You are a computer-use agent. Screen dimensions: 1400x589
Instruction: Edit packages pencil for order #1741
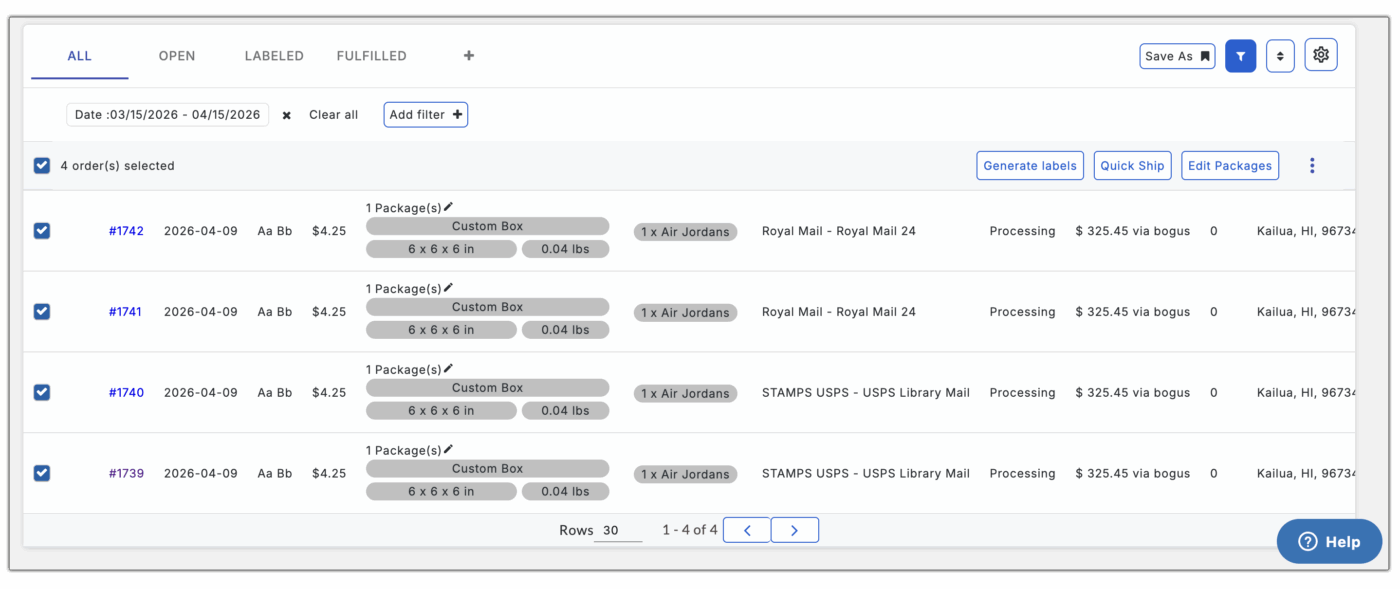pyautogui.click(x=448, y=288)
